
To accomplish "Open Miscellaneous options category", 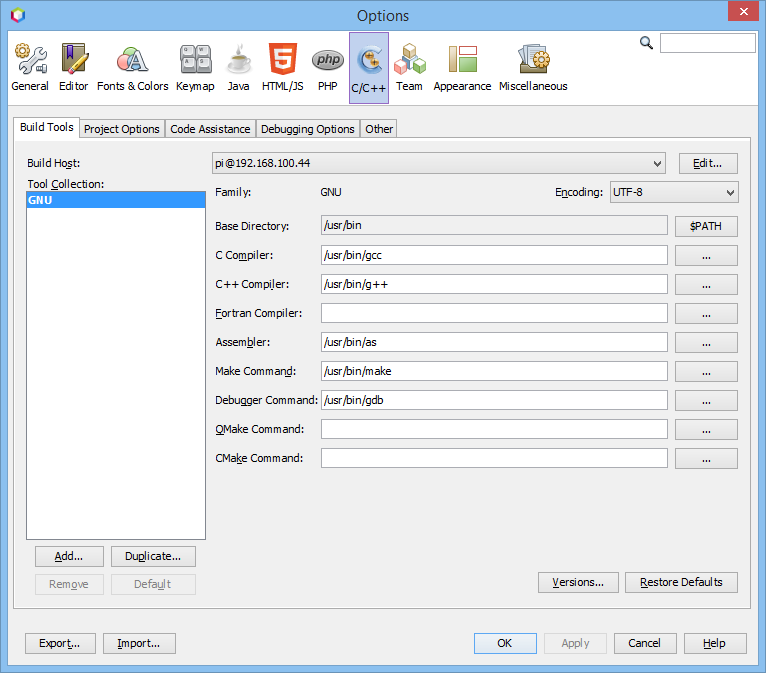I will click(x=533, y=68).
